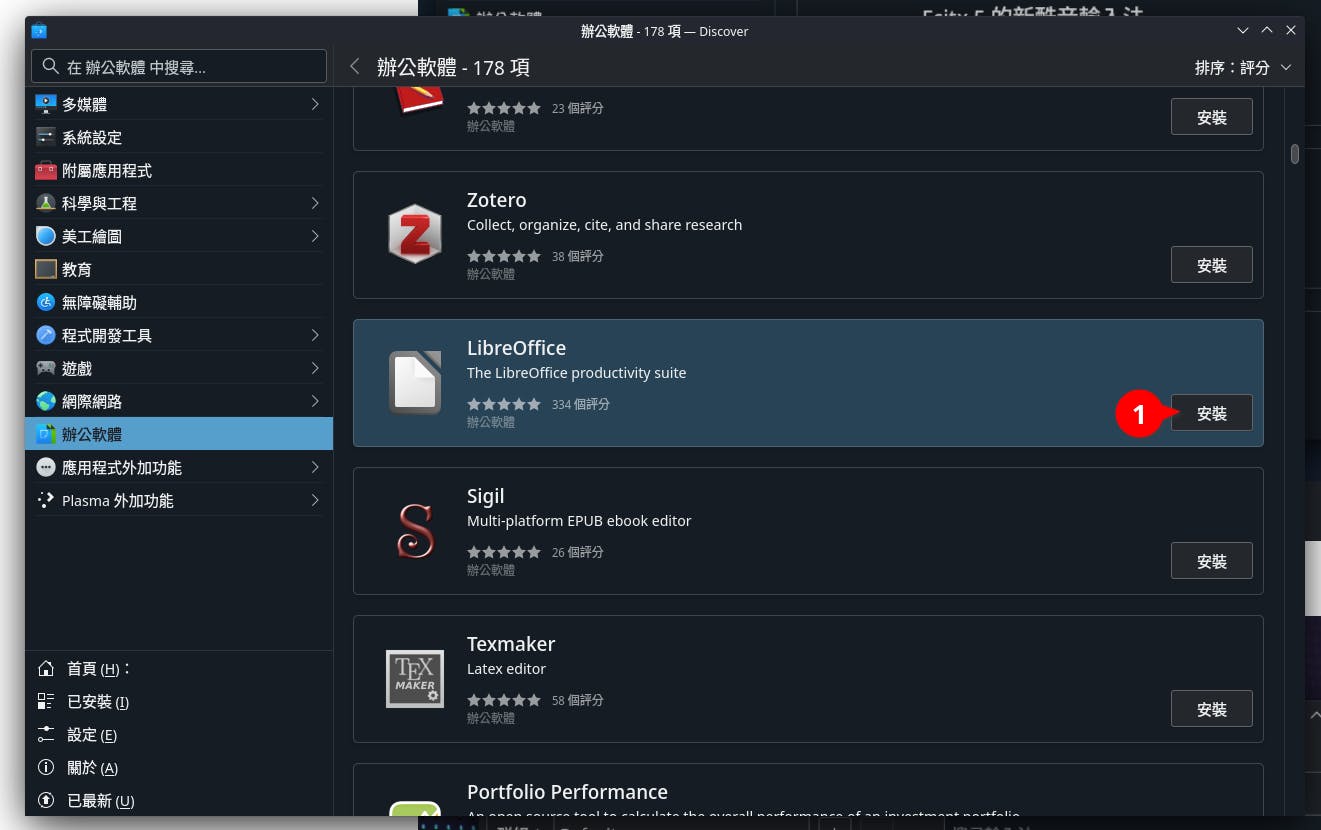Click Zotero's star rating

pyautogui.click(x=504, y=256)
